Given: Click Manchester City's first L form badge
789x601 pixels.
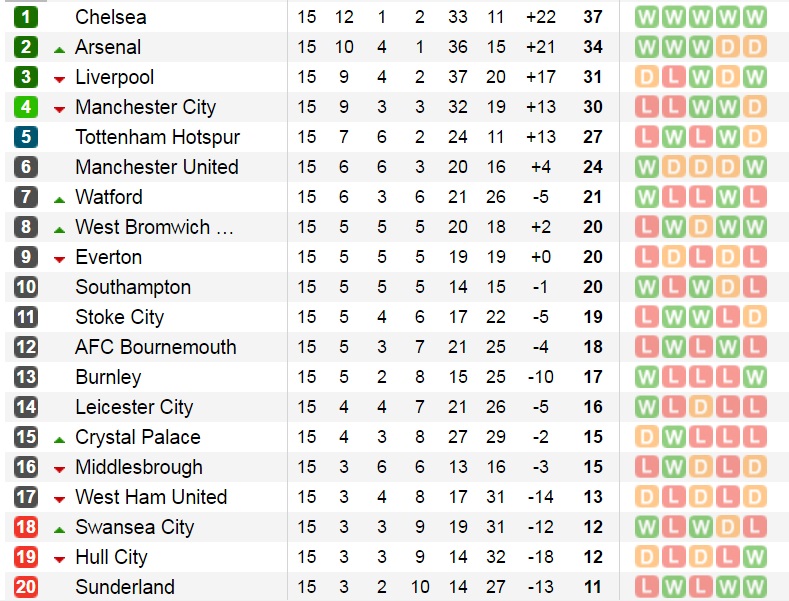Looking at the screenshot, I should 647,107.
